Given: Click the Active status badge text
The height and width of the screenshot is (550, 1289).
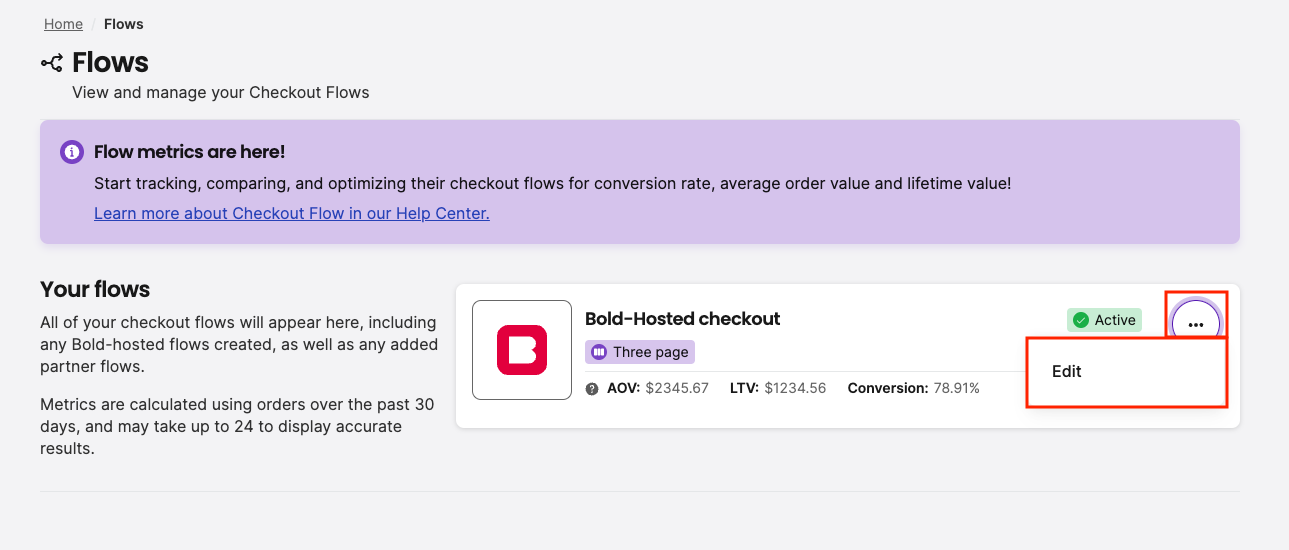Looking at the screenshot, I should (1115, 320).
